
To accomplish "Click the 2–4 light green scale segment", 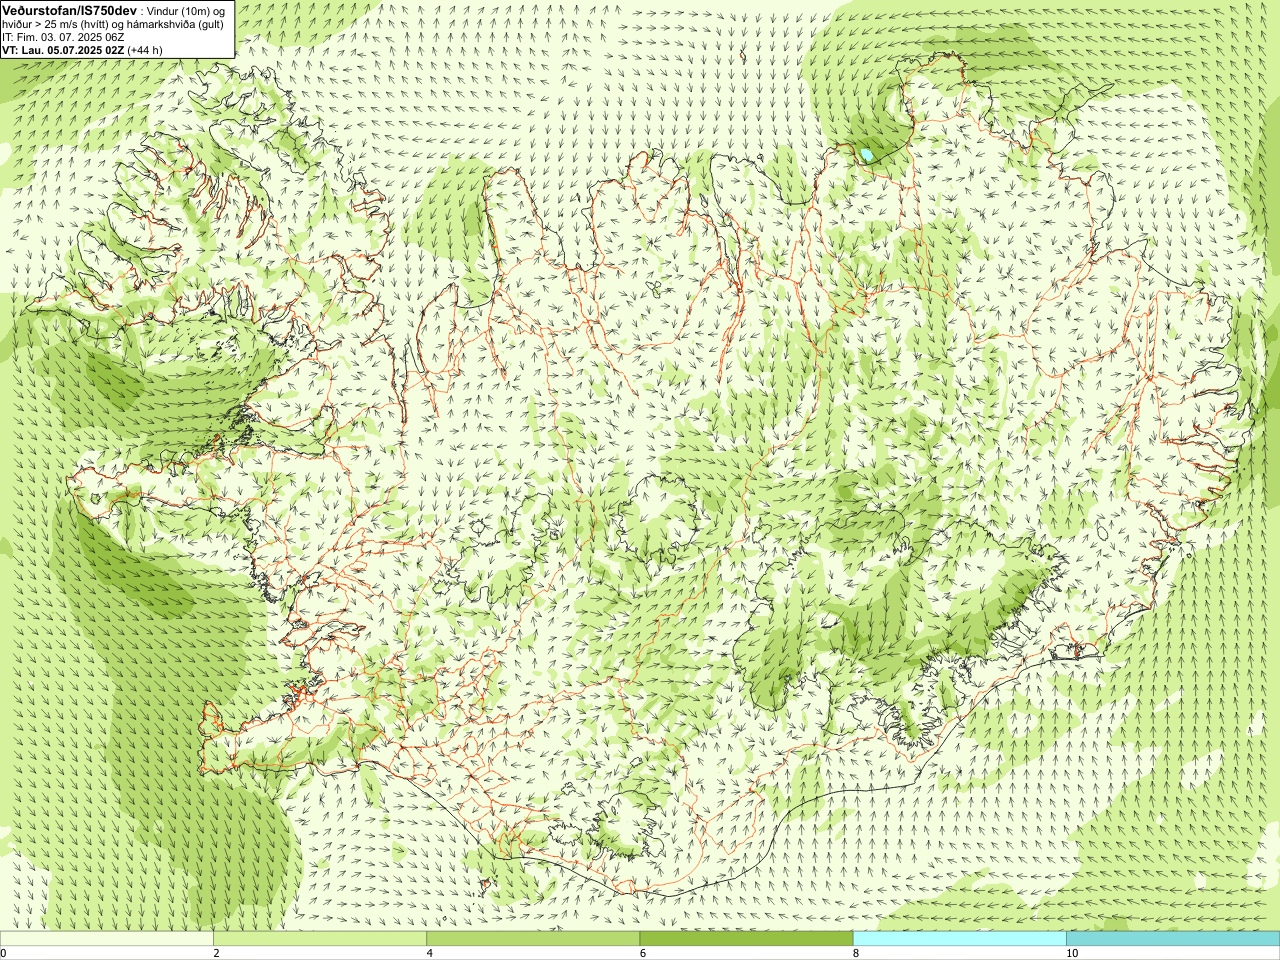I will [320, 939].
